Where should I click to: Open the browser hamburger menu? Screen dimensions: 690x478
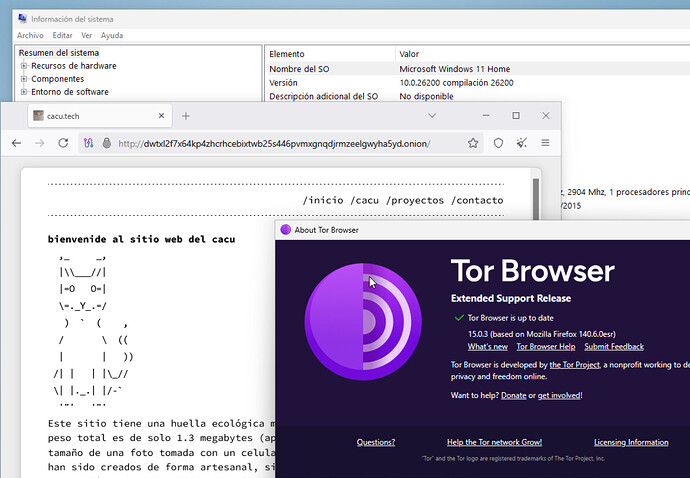coord(545,143)
